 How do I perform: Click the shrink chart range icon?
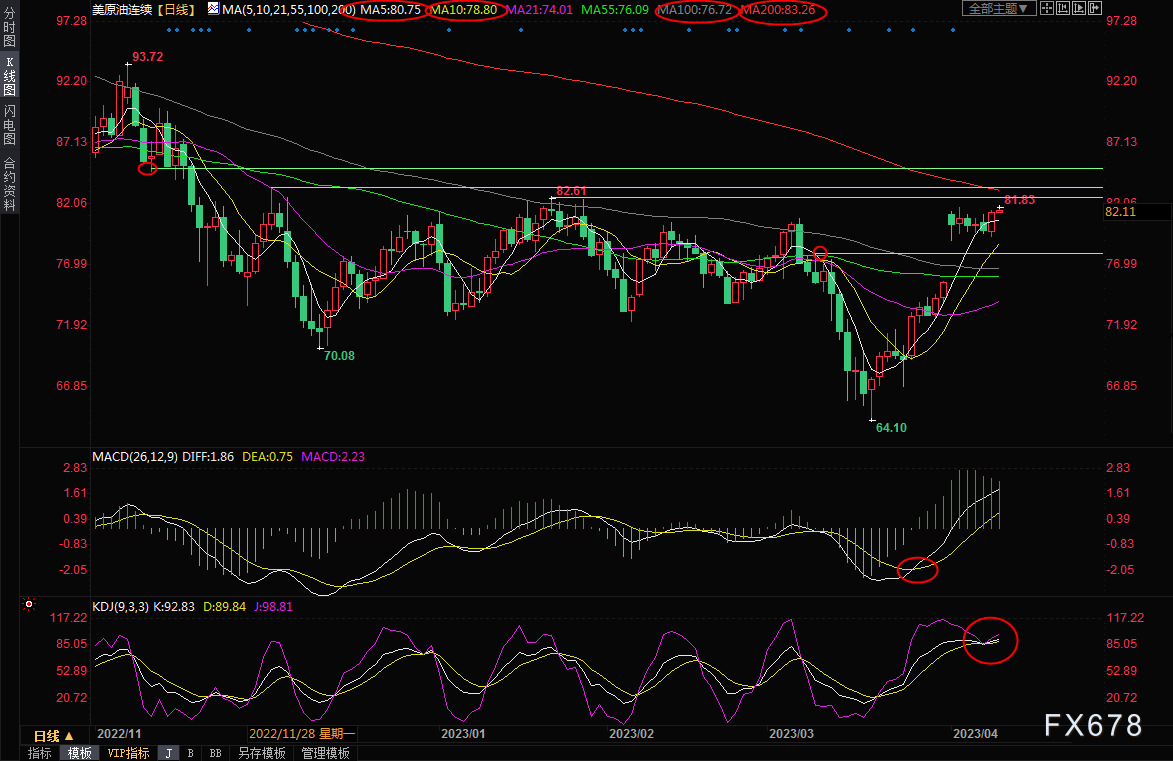tap(1062, 9)
